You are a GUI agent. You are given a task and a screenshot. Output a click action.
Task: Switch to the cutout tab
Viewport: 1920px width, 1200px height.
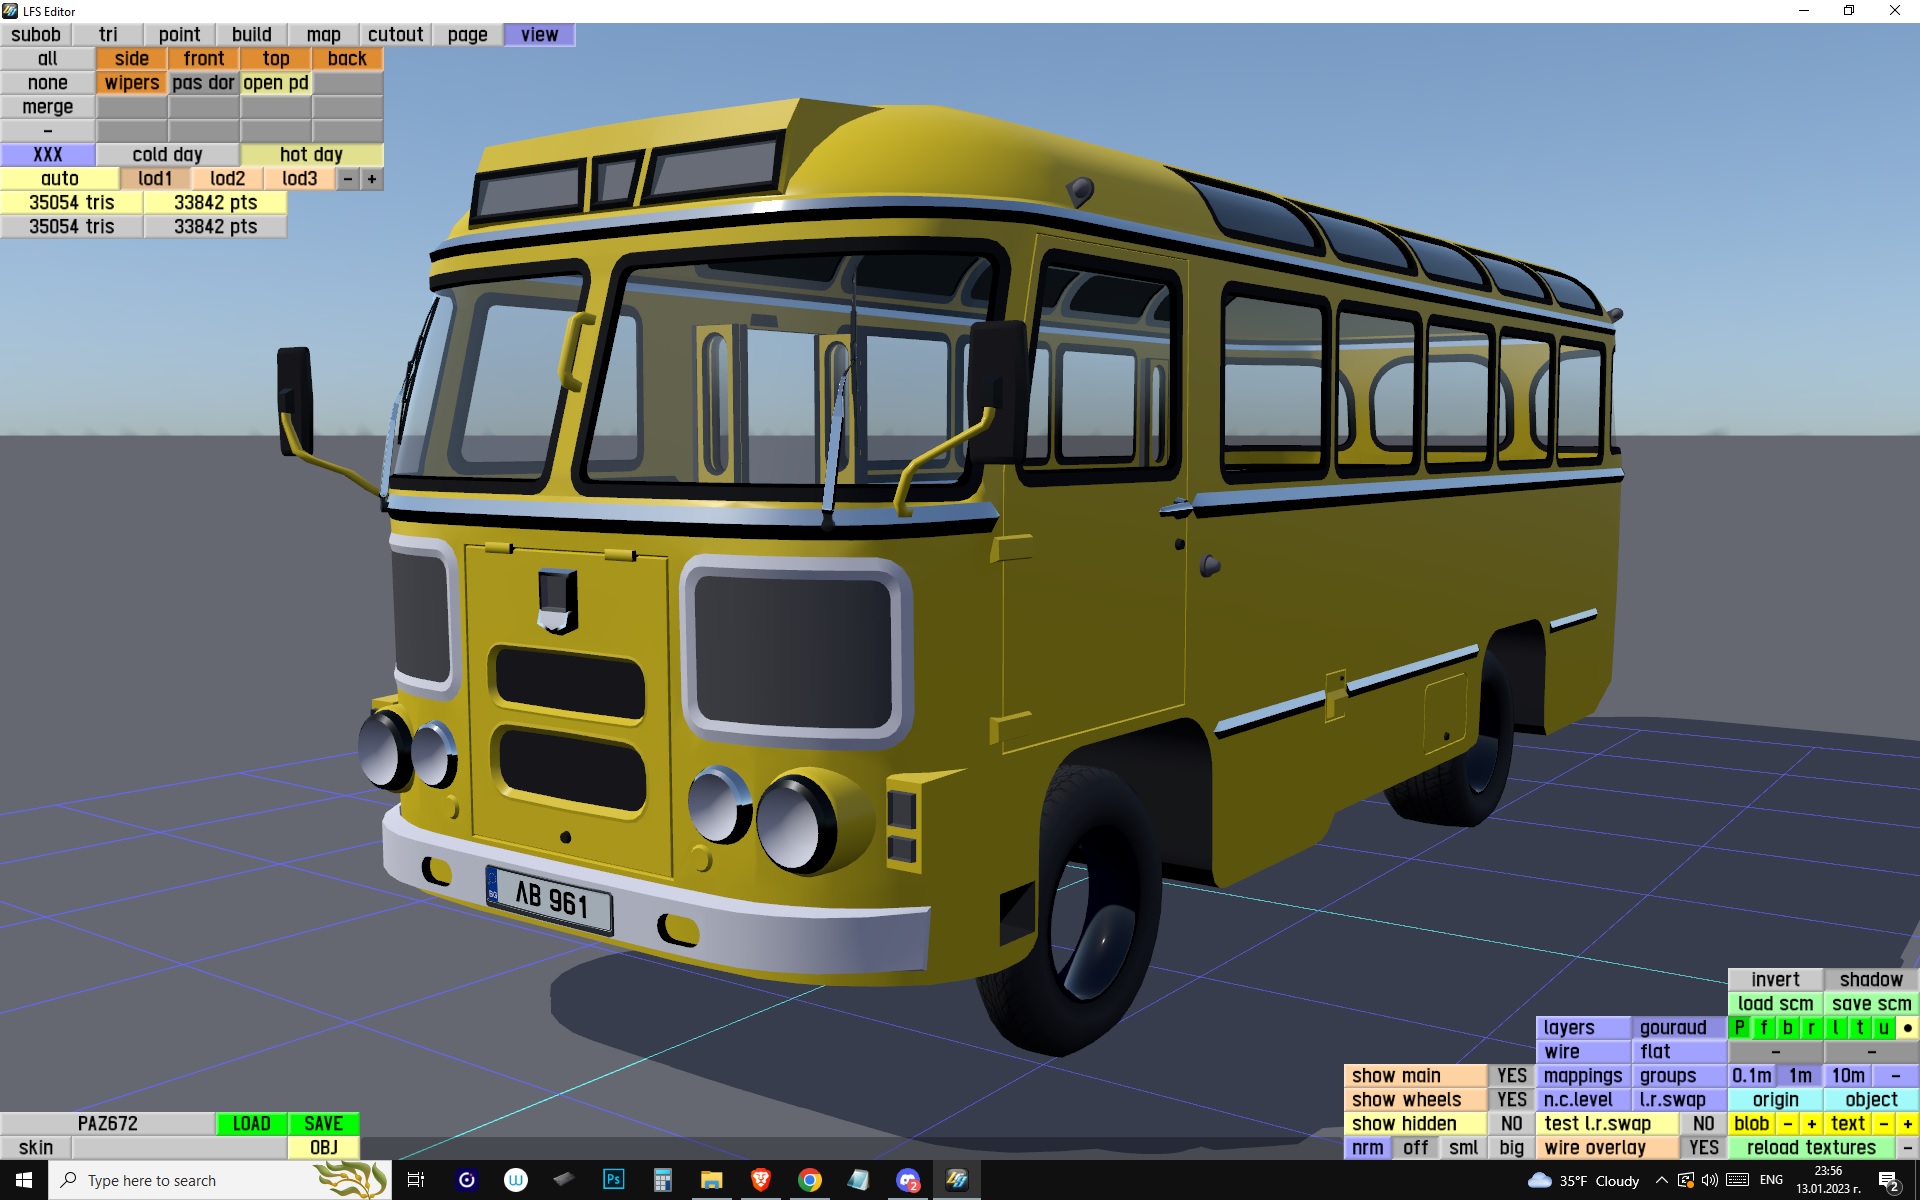[x=395, y=34]
